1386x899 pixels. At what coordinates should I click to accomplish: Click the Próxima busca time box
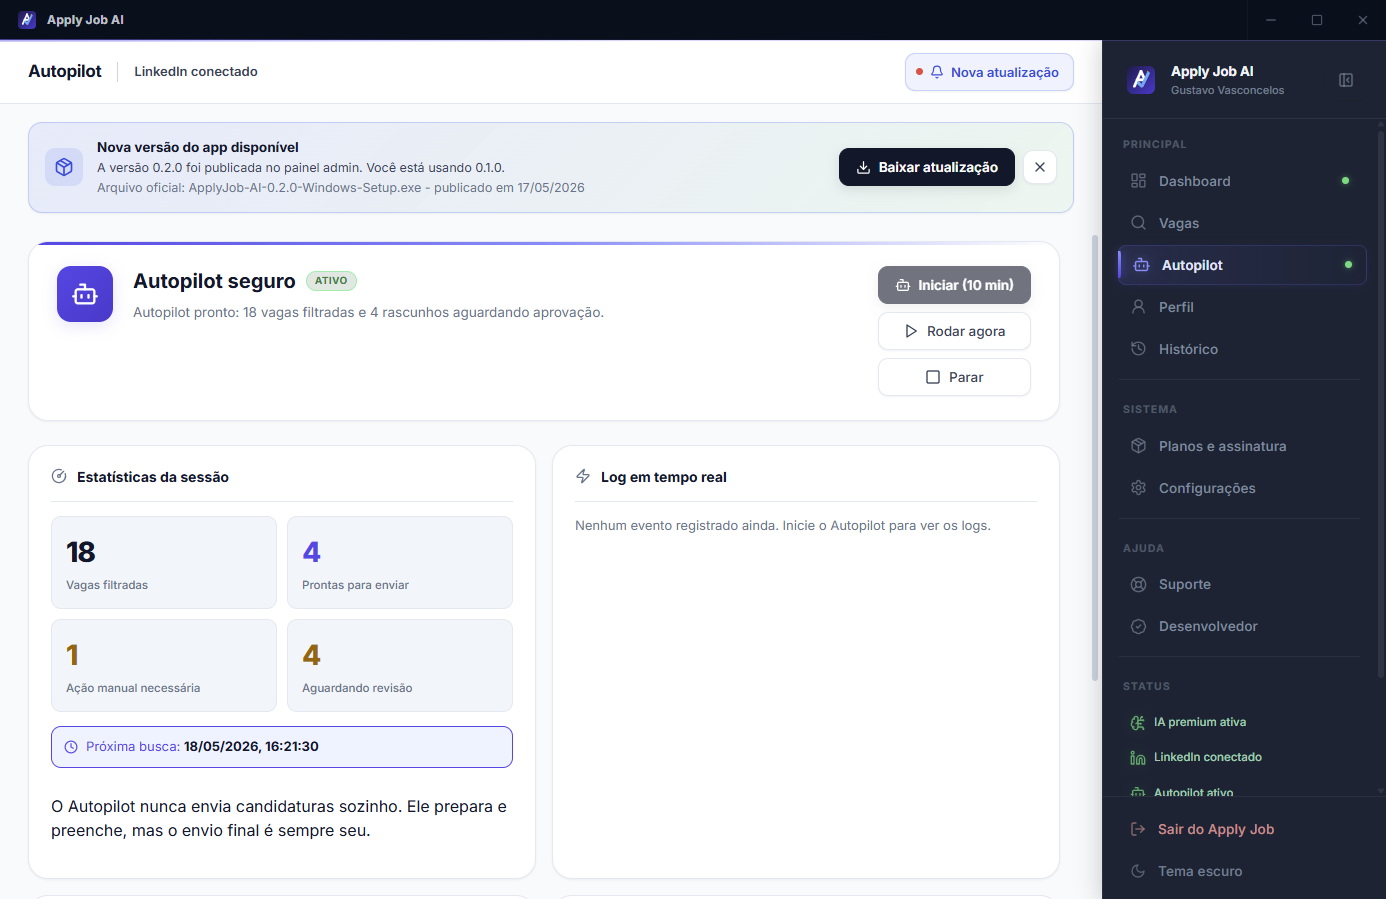tap(282, 747)
